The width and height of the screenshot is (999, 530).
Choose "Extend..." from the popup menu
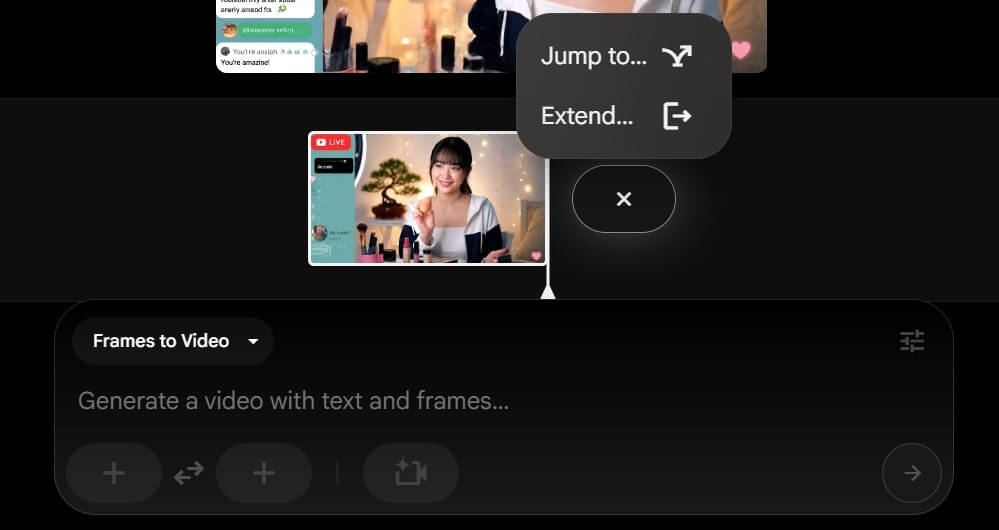tap(587, 116)
